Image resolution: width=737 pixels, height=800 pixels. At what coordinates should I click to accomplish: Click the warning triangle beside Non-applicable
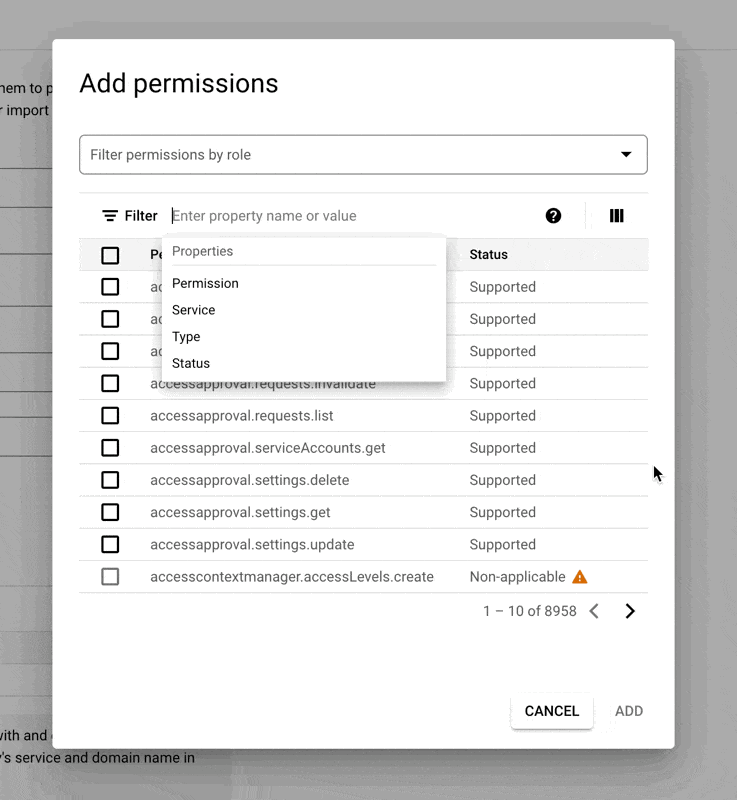(x=579, y=577)
